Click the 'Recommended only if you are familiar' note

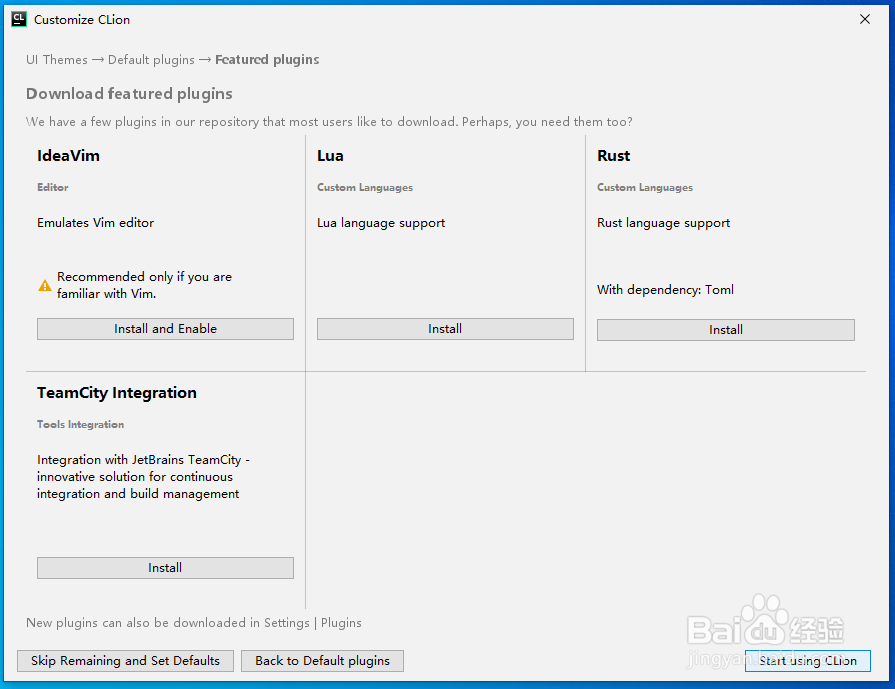click(x=144, y=285)
